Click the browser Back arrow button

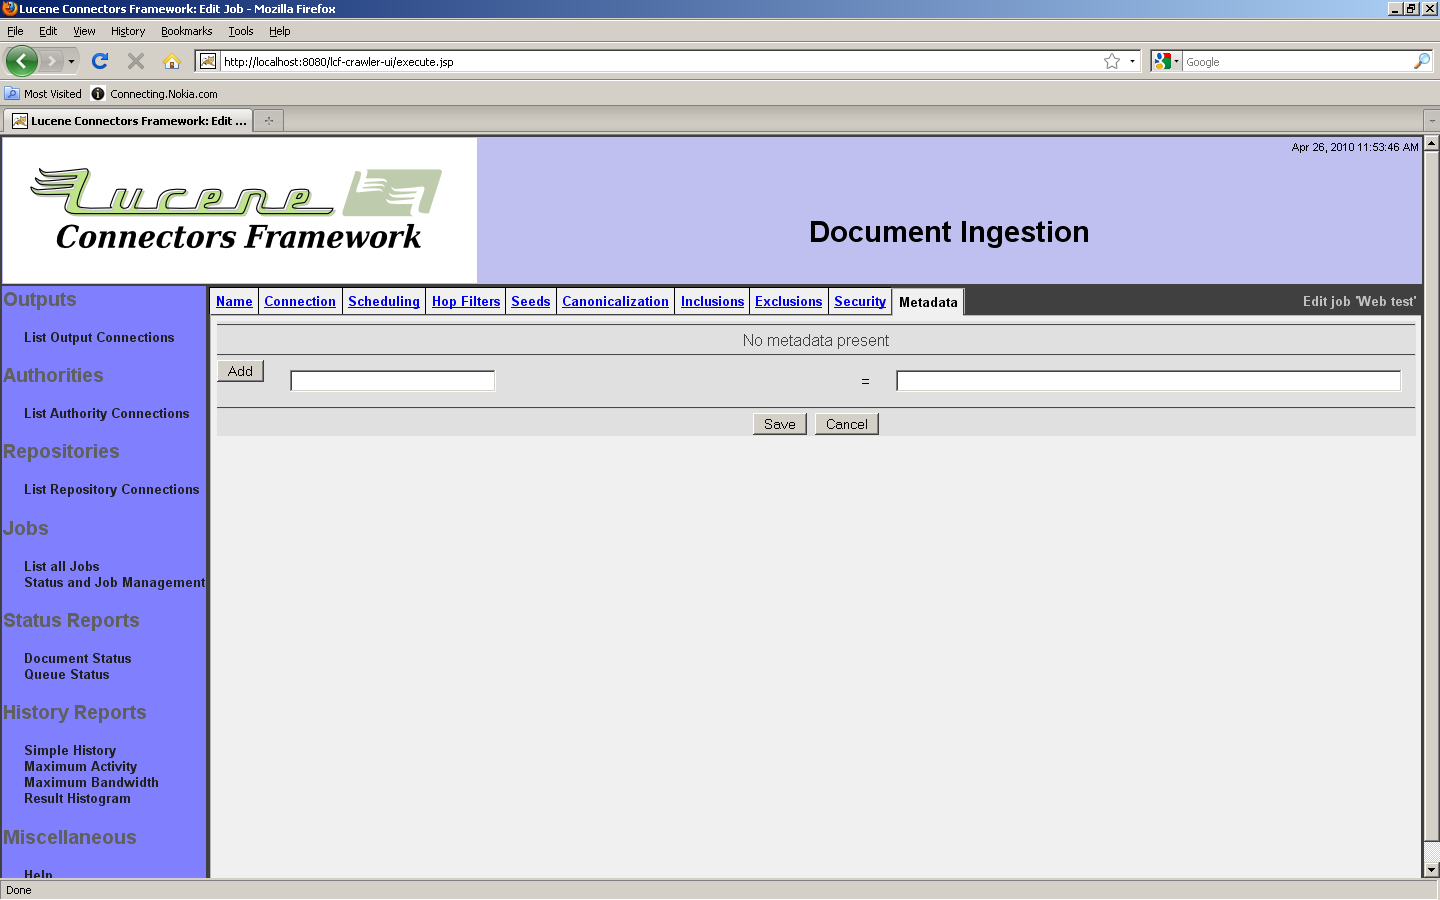click(21, 61)
